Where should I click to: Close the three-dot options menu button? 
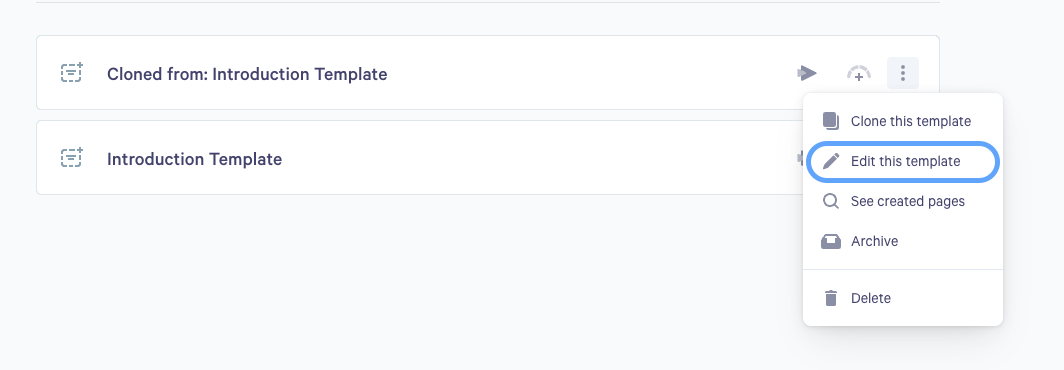[x=902, y=73]
